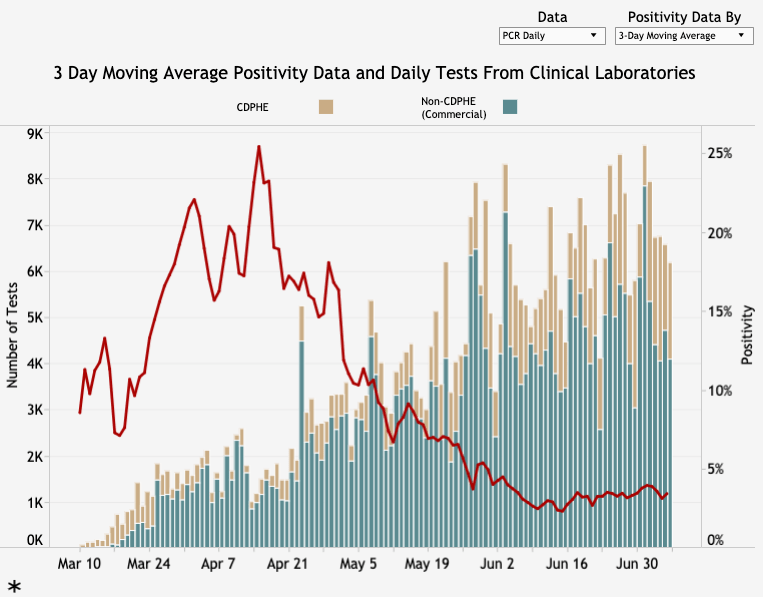Click the Positivity Data By heading
Viewport: 763px width, 597px height.
click(x=684, y=16)
